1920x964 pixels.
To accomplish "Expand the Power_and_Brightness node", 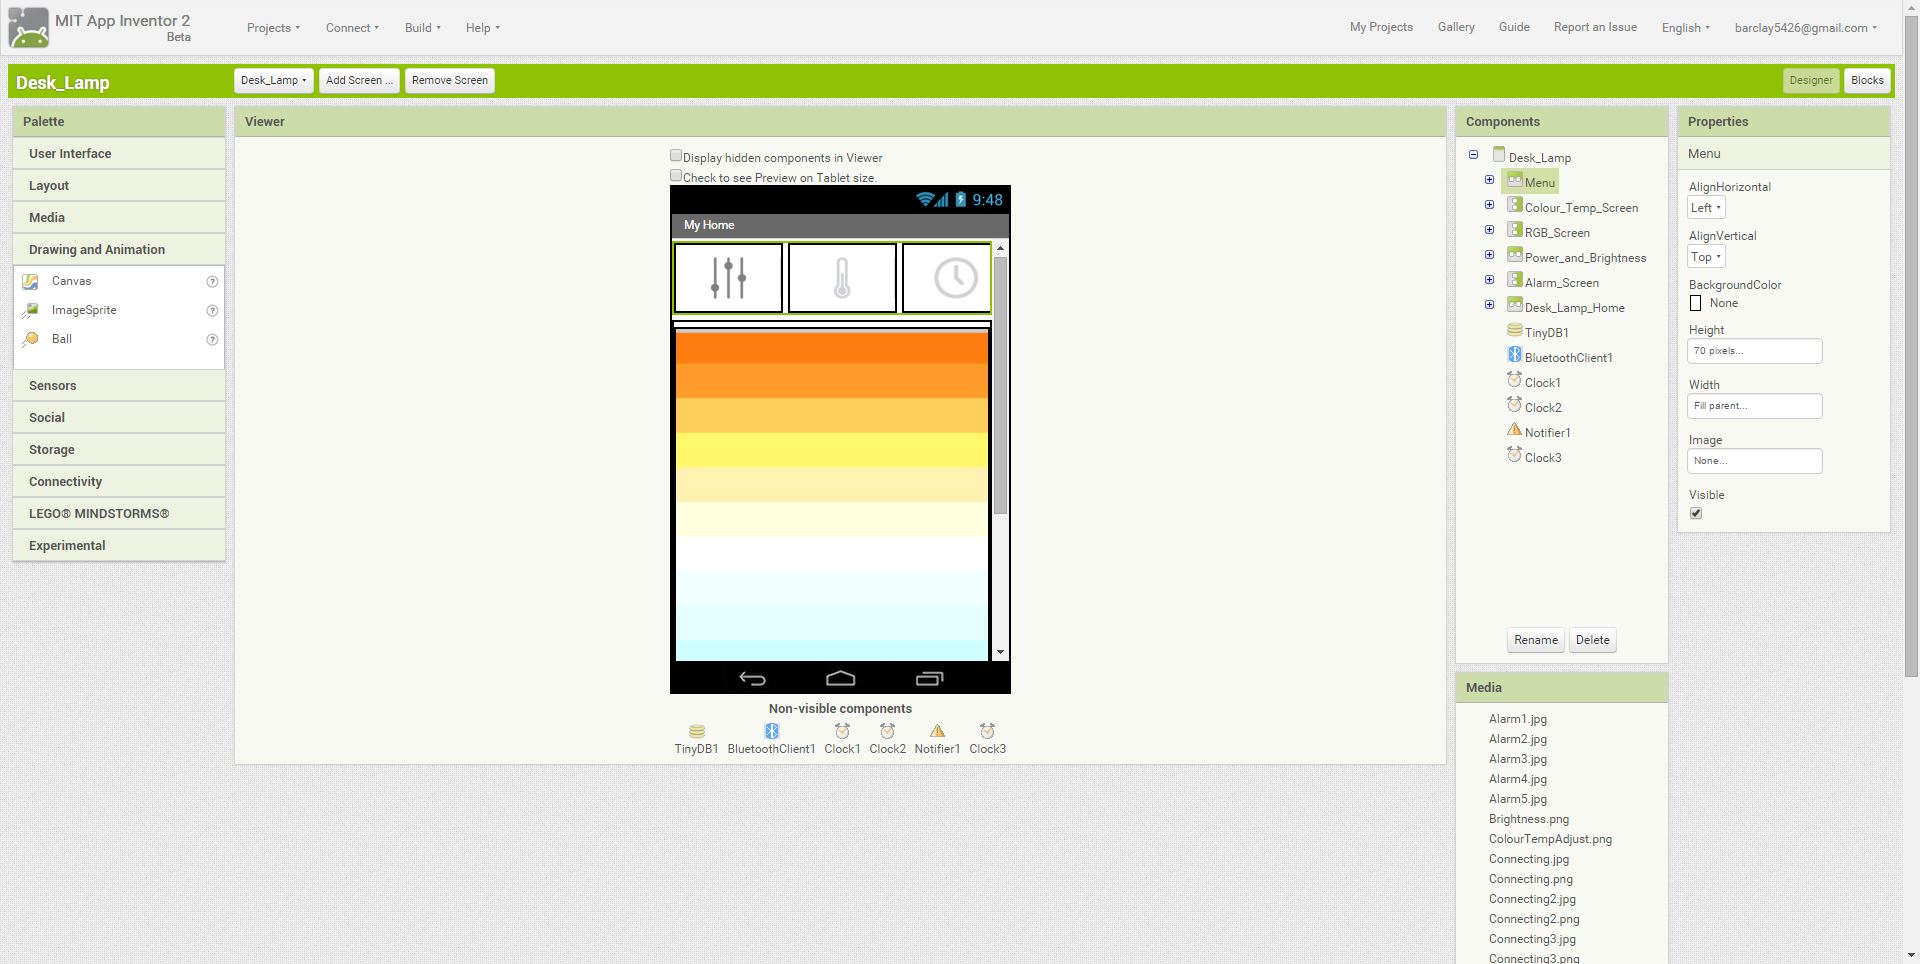I will tap(1489, 255).
